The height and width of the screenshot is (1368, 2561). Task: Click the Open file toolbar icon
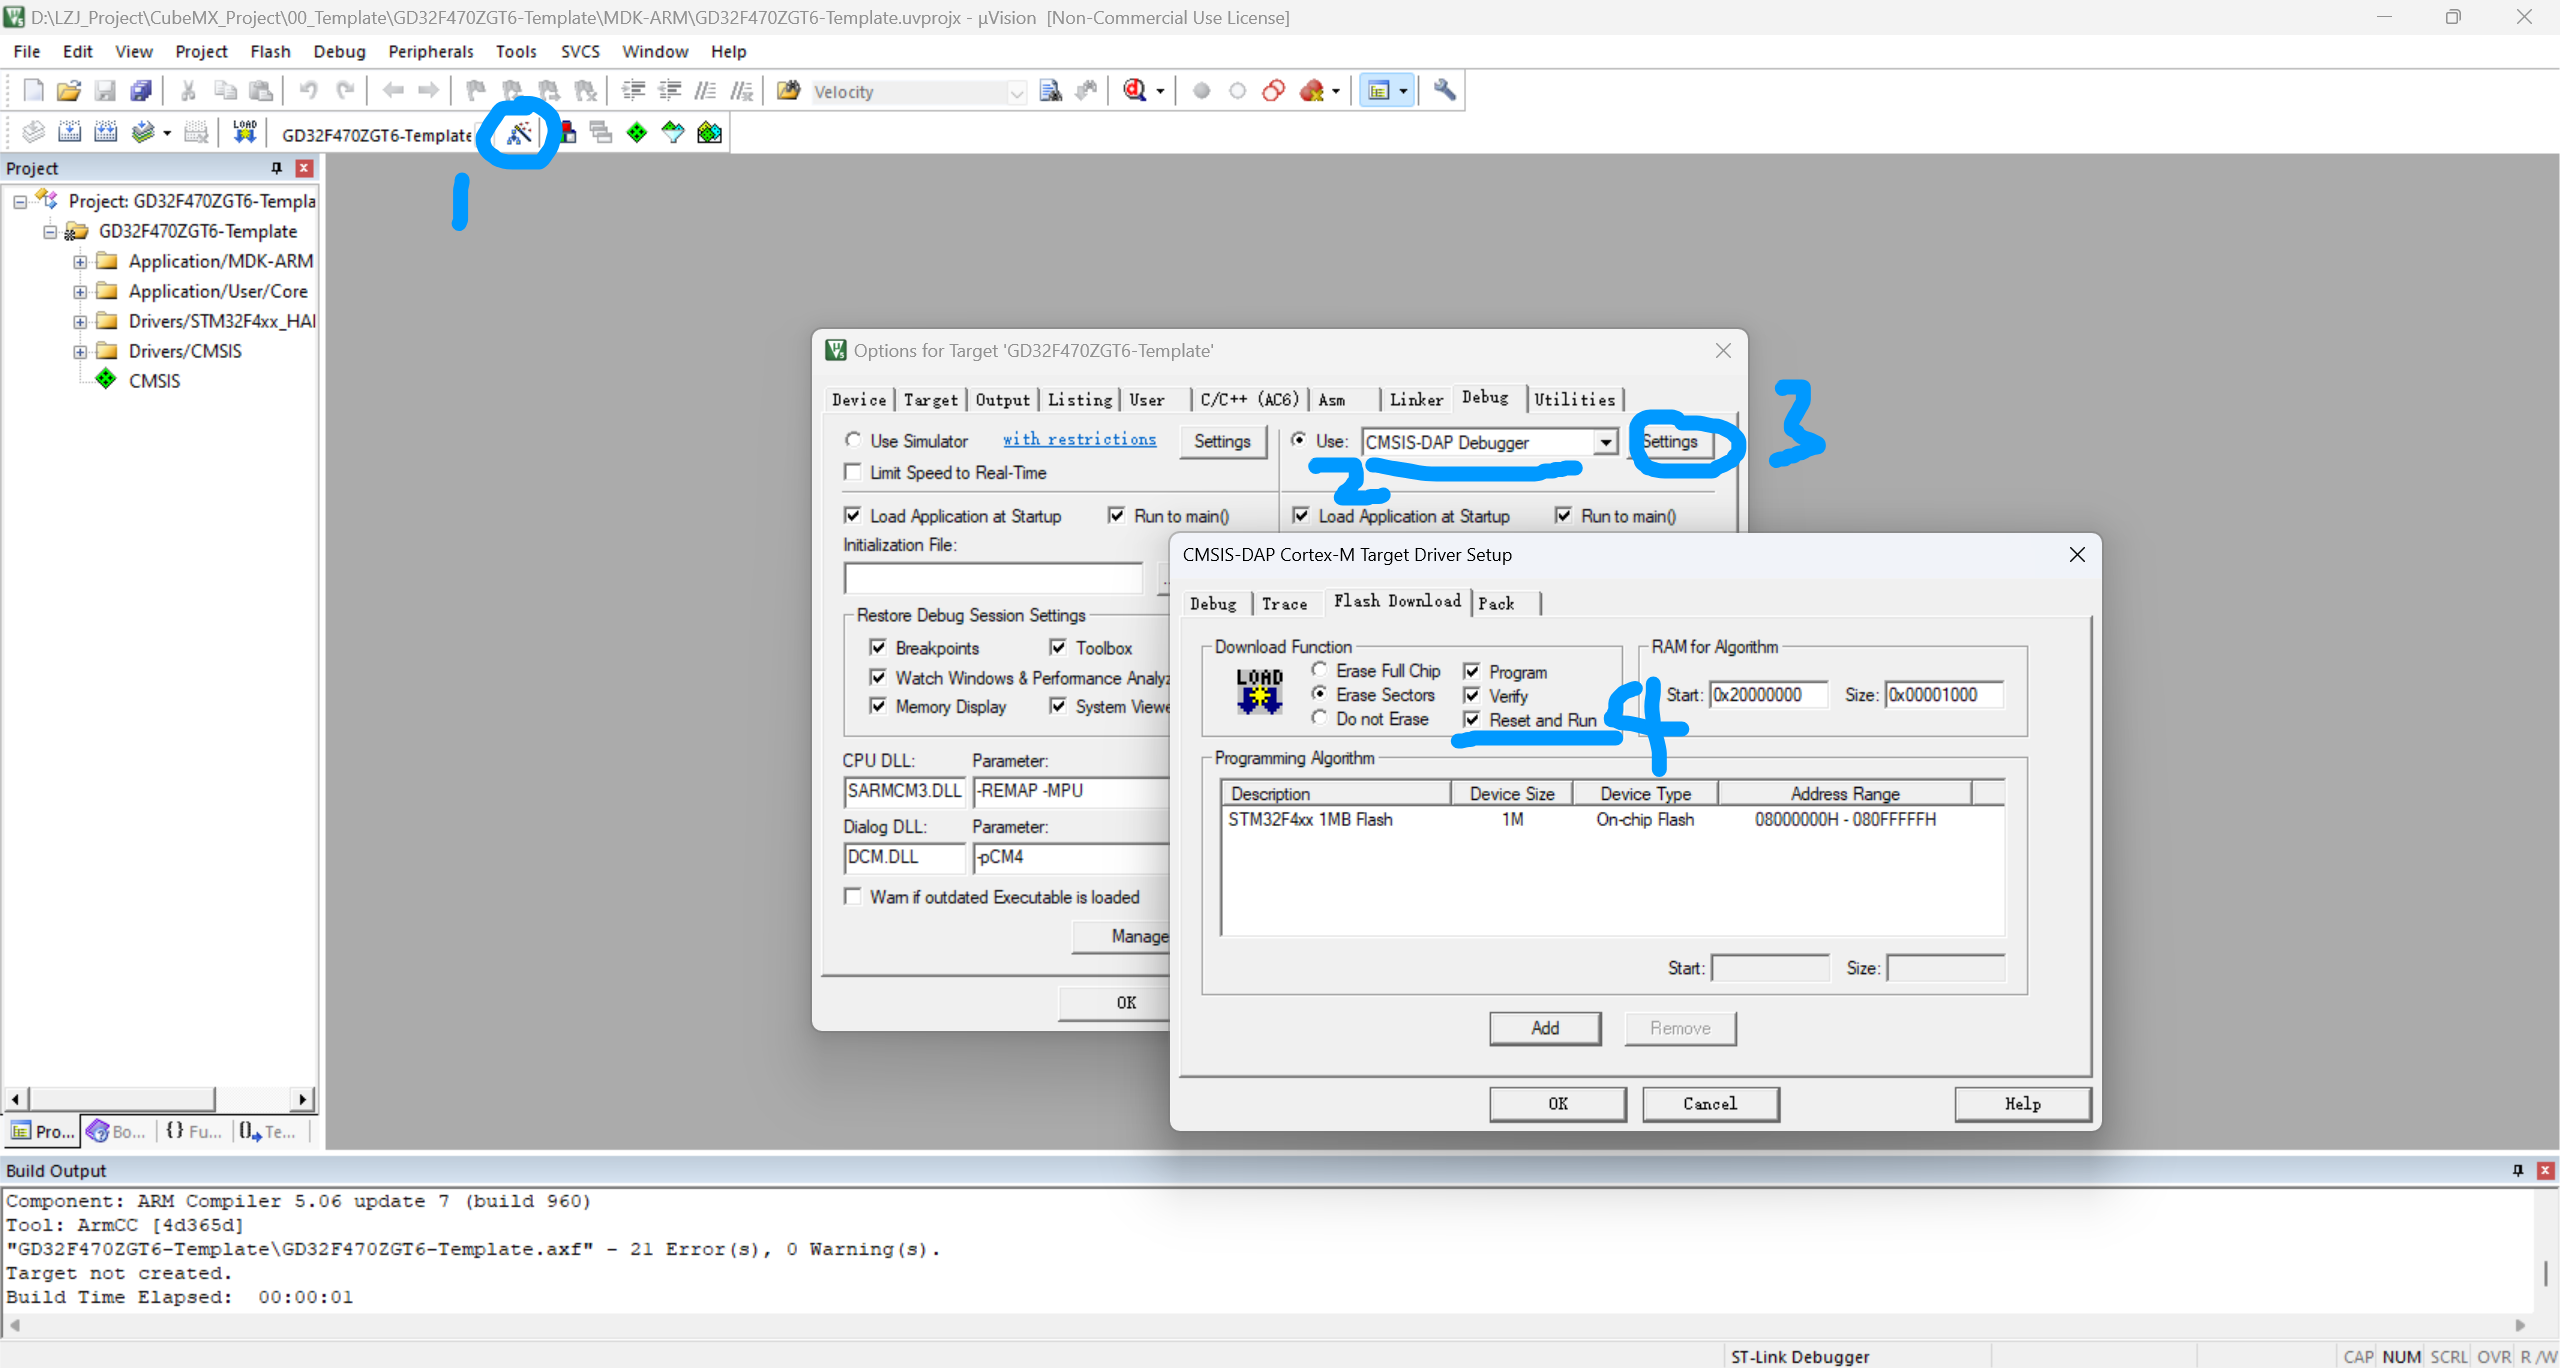69,91
